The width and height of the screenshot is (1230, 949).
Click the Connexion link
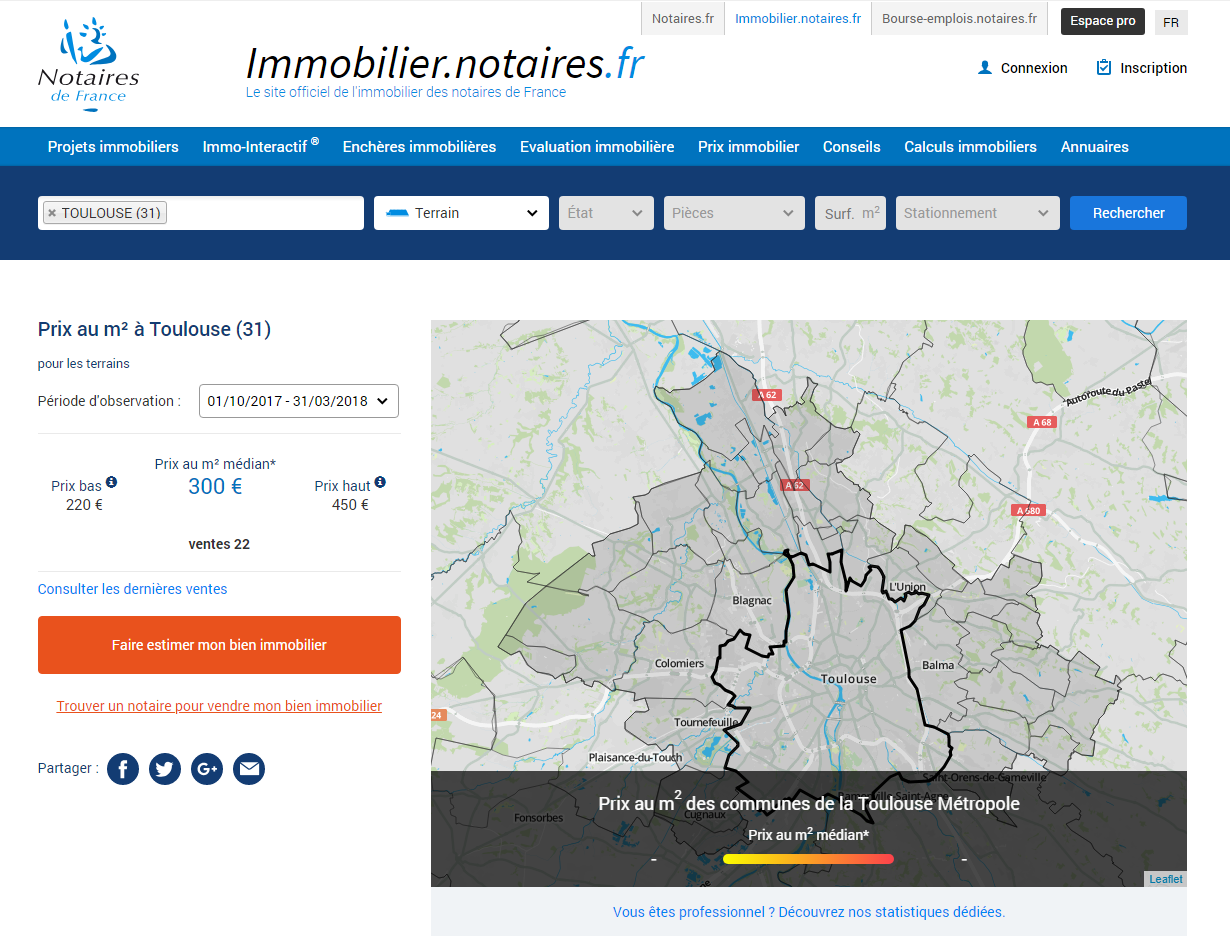1034,68
